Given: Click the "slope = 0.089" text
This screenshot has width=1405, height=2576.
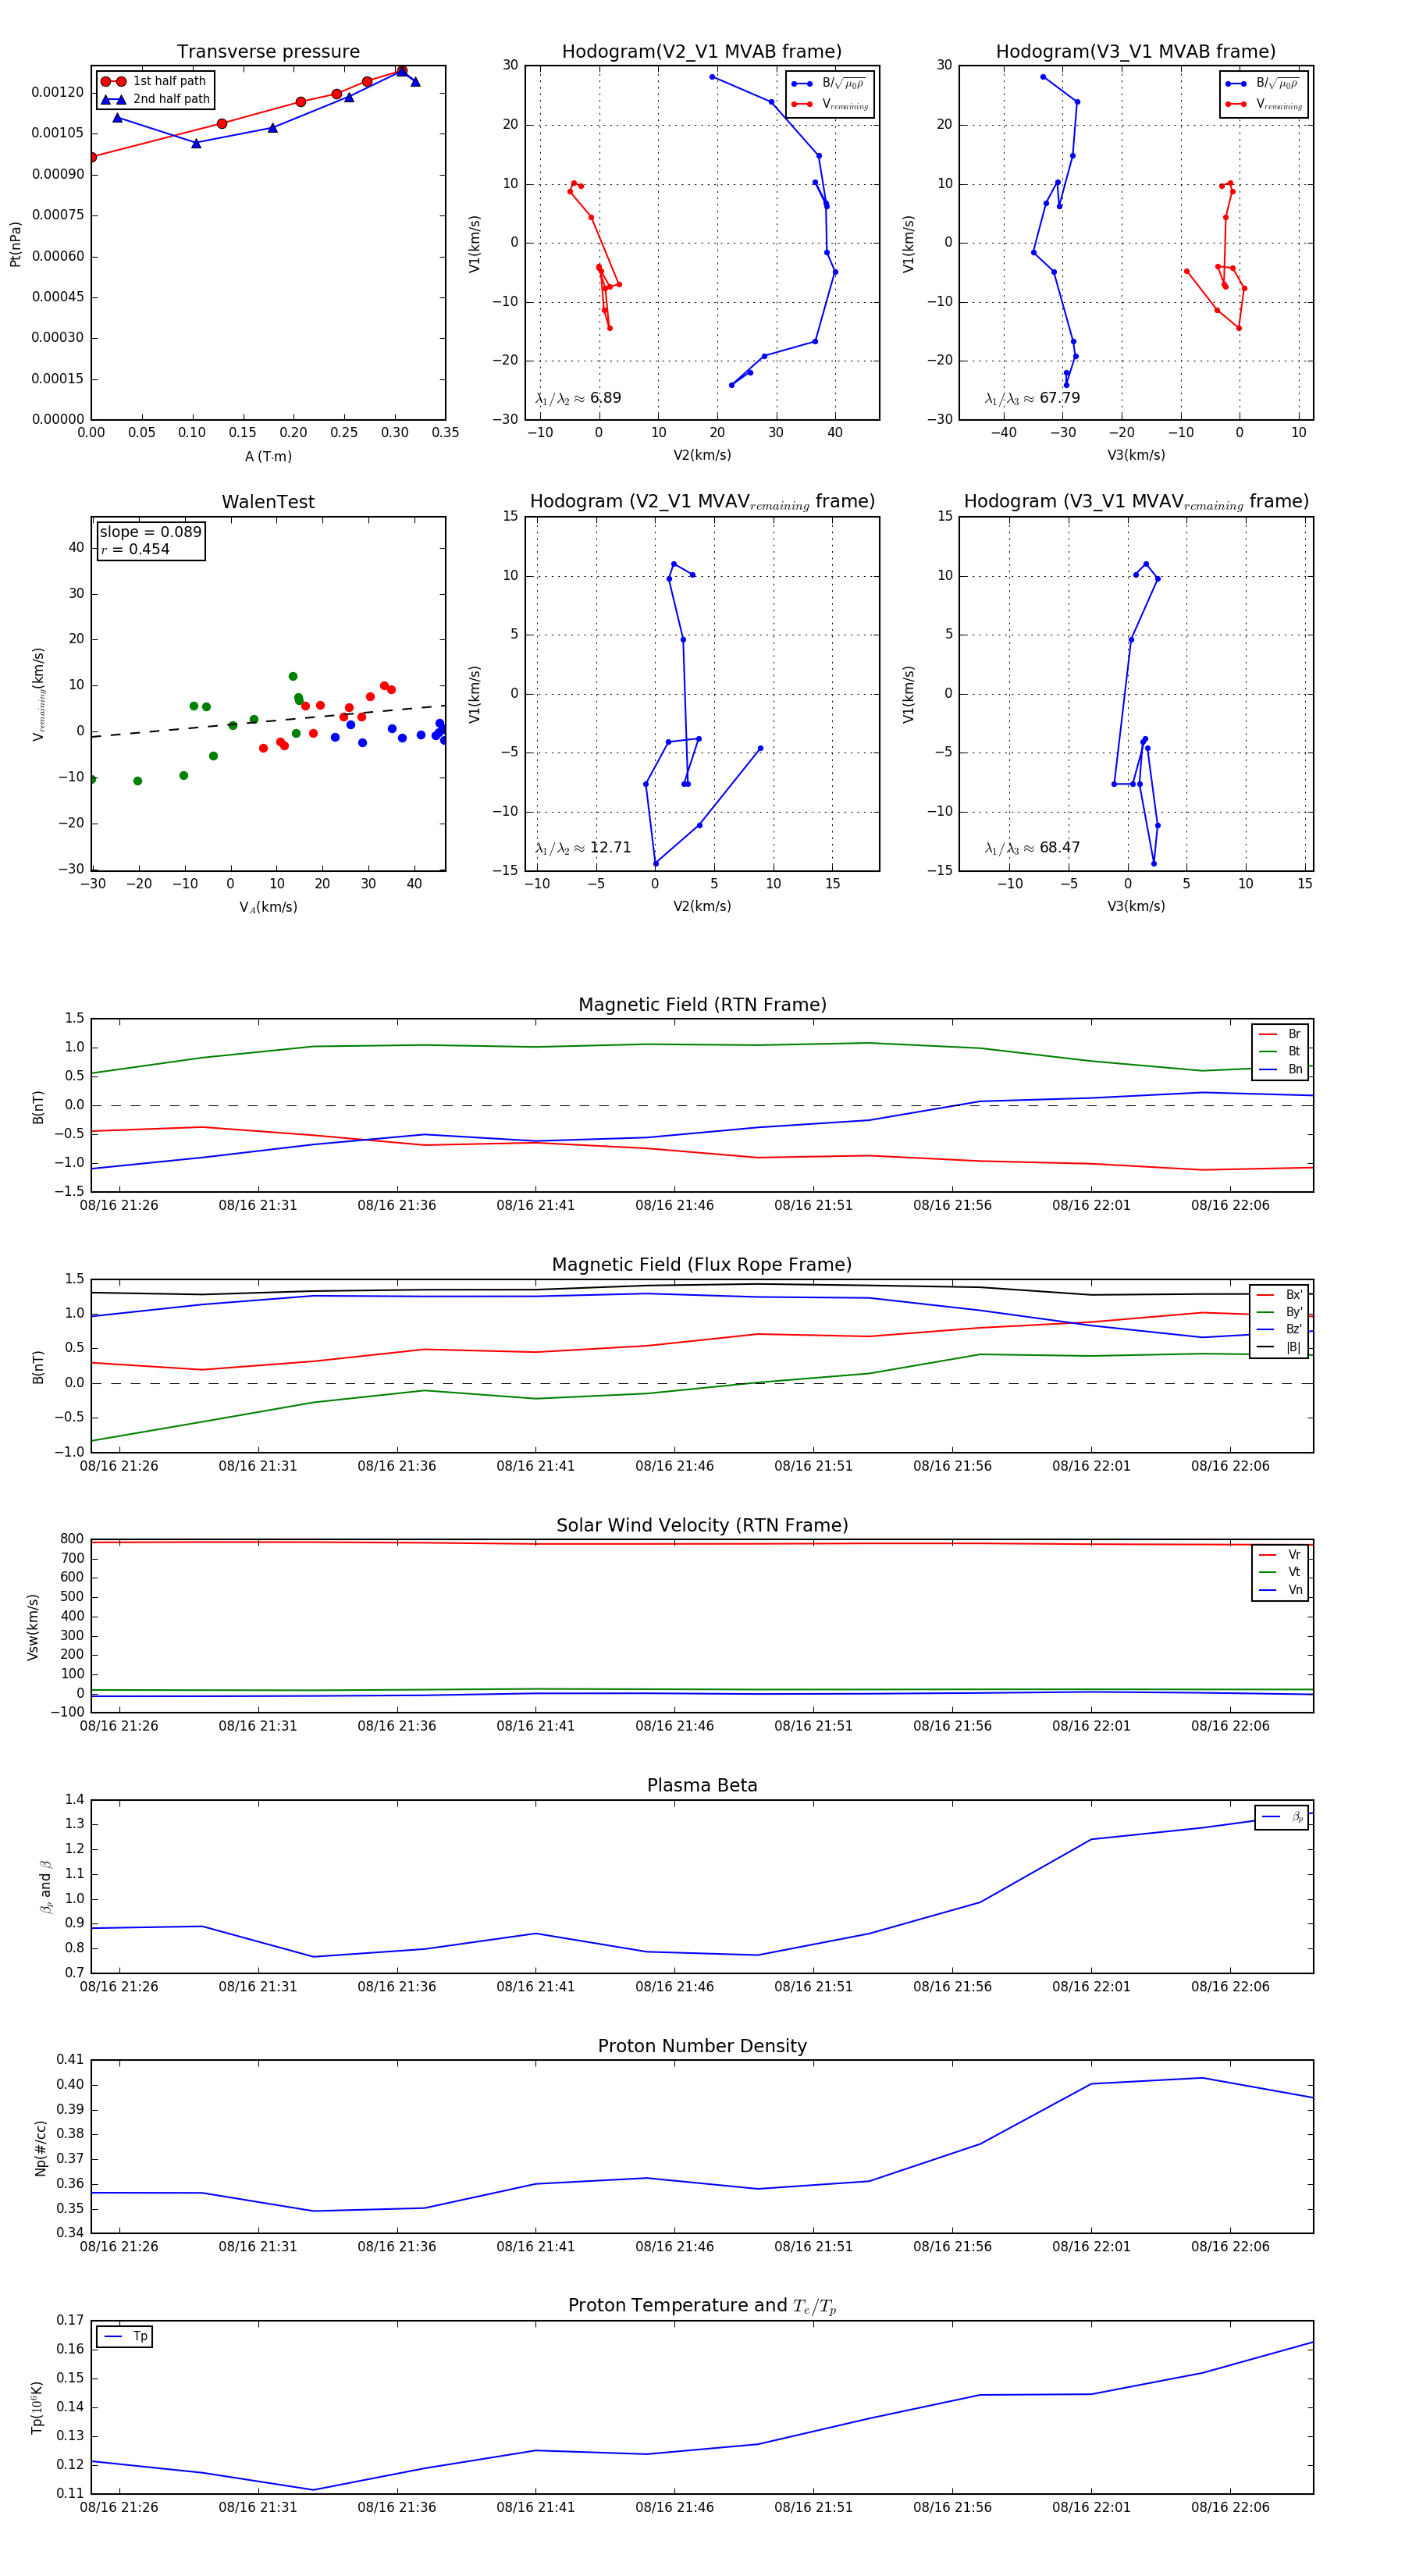Looking at the screenshot, I should pos(150,532).
